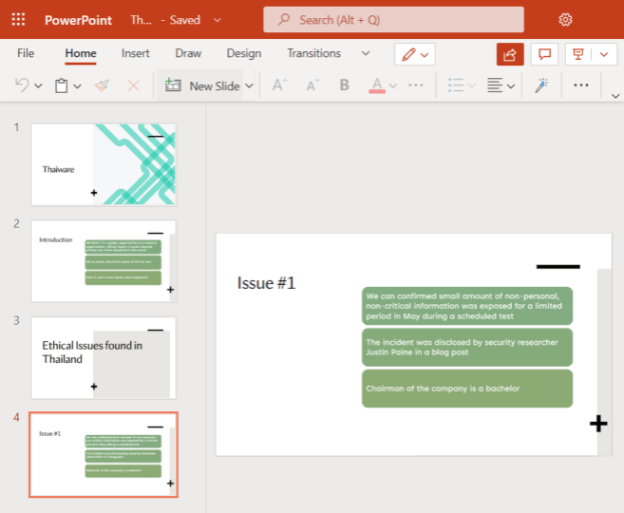Increase font size with larger A
This screenshot has width=624, height=513.
279,85
